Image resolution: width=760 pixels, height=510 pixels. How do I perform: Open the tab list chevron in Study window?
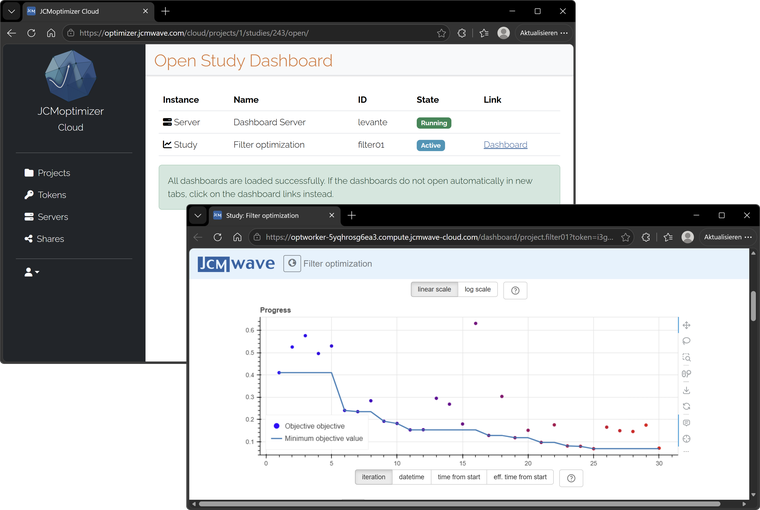pos(198,215)
